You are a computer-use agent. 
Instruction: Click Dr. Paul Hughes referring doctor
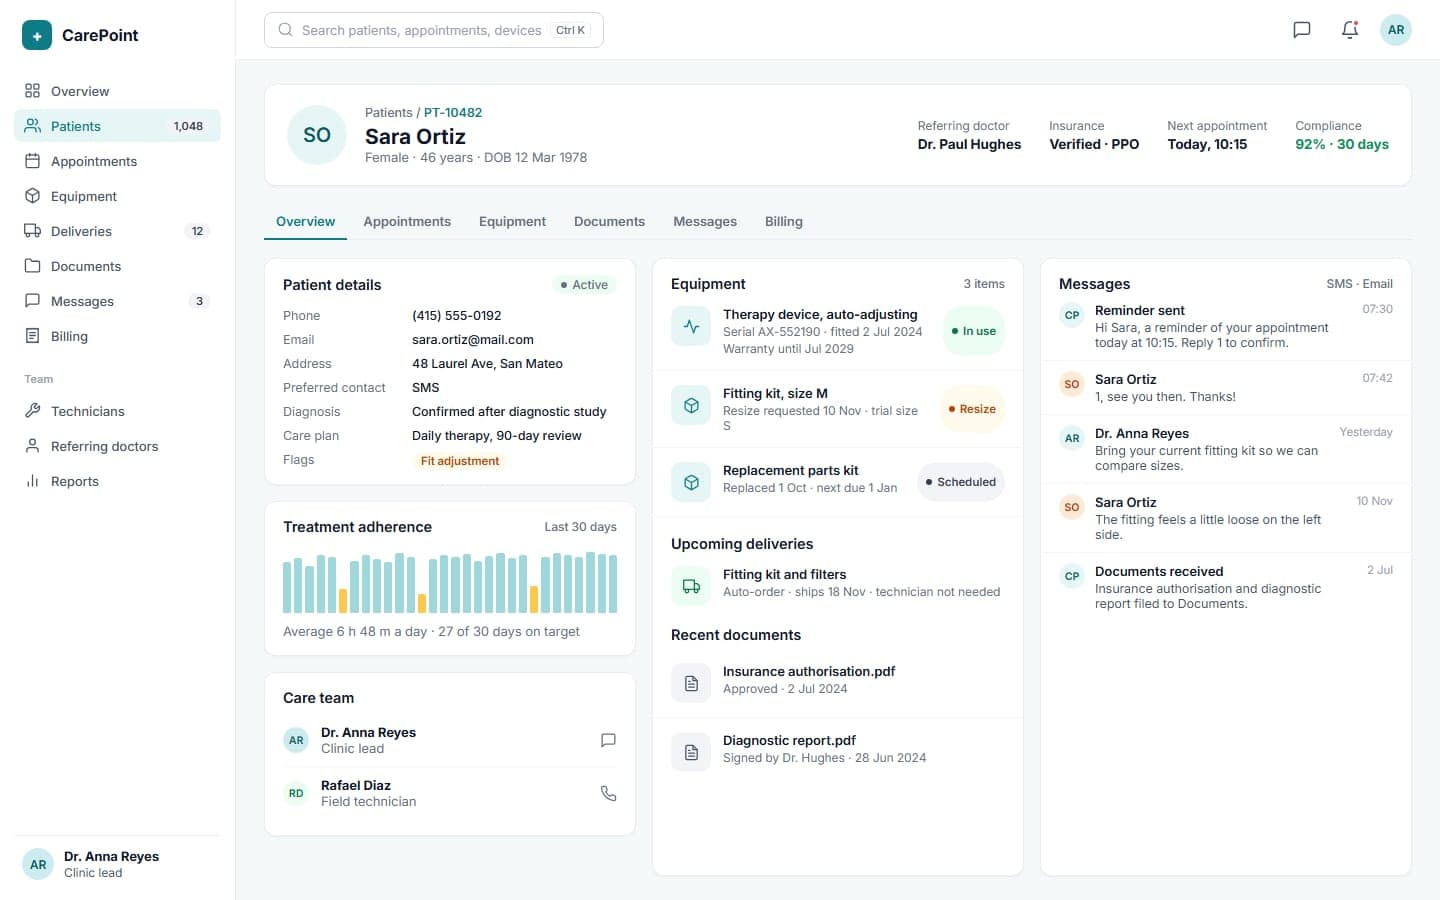click(969, 144)
